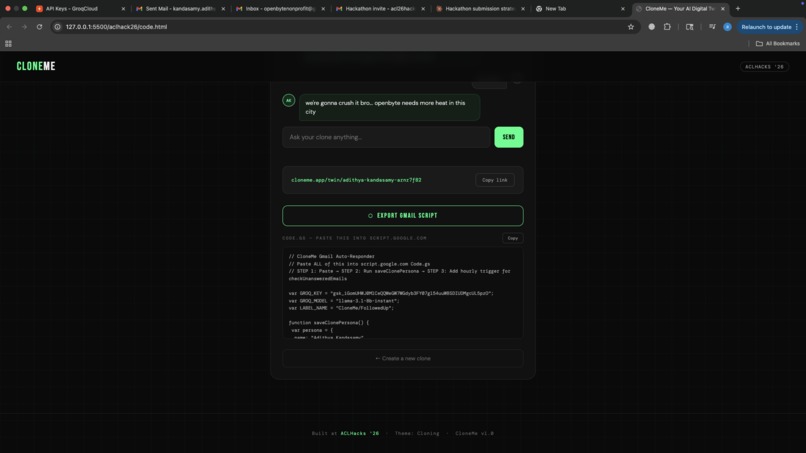Click the GROQ_KEY line in the script

pyautogui.click(x=391, y=293)
